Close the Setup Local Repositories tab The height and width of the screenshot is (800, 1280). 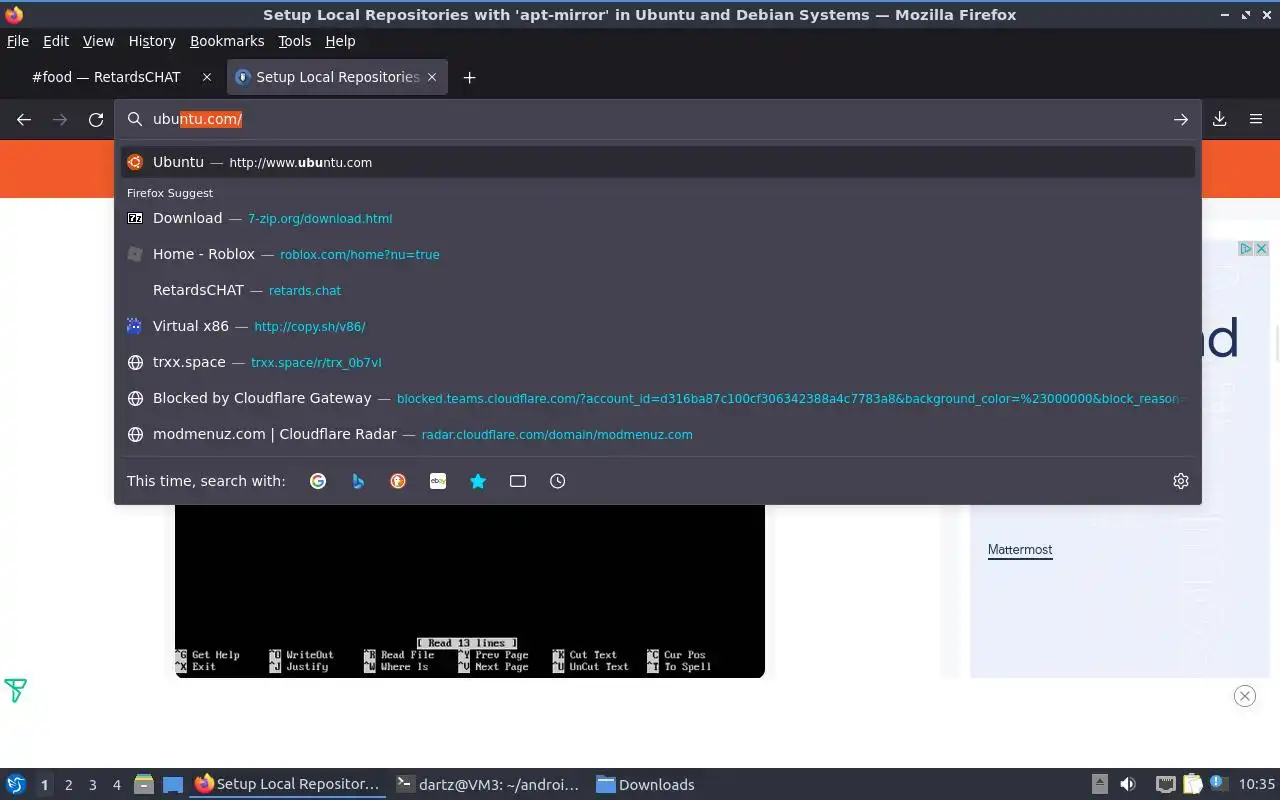432,77
